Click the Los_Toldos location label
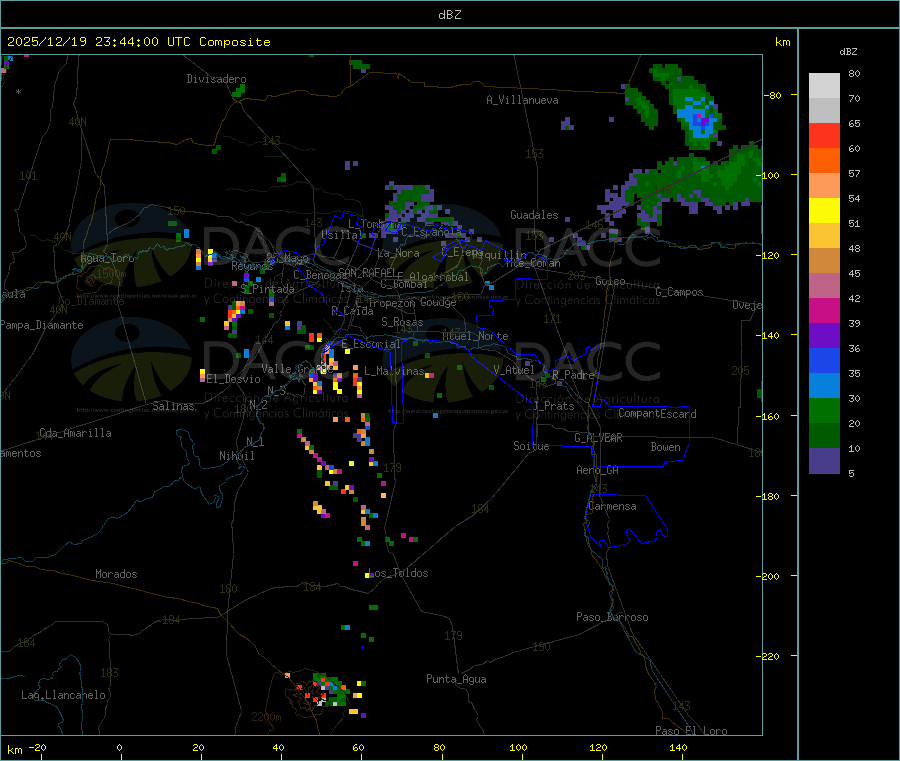This screenshot has width=900, height=761. click(x=399, y=573)
